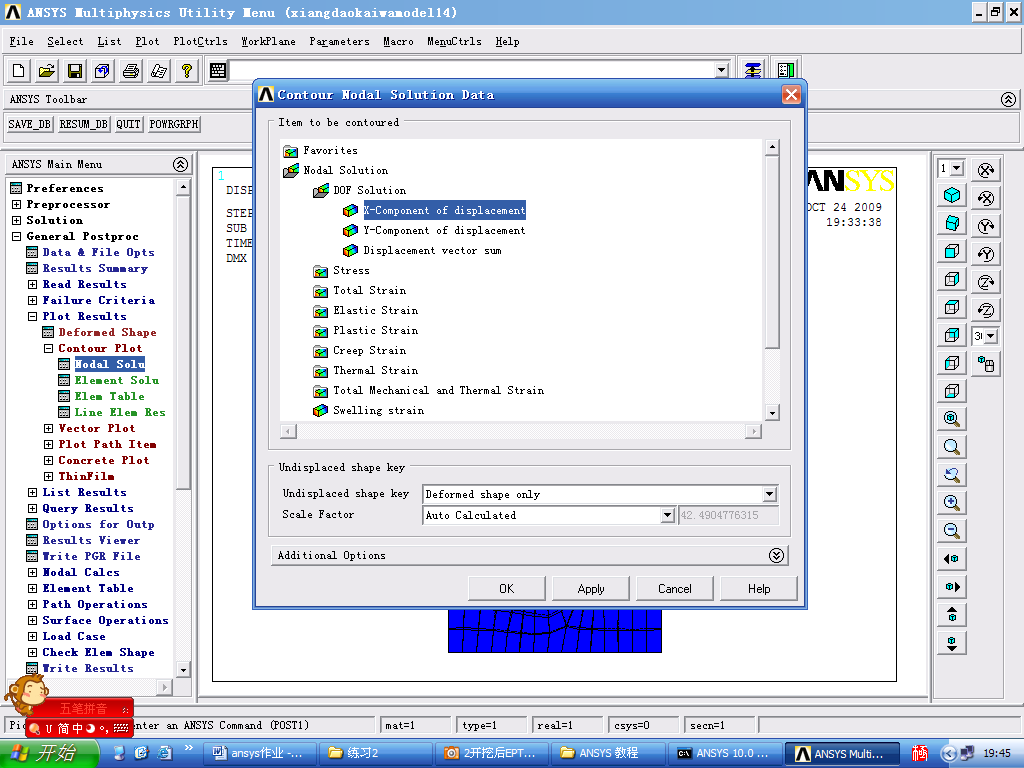
Task: Click the Zoom In magnifier icon
Action: (x=952, y=503)
